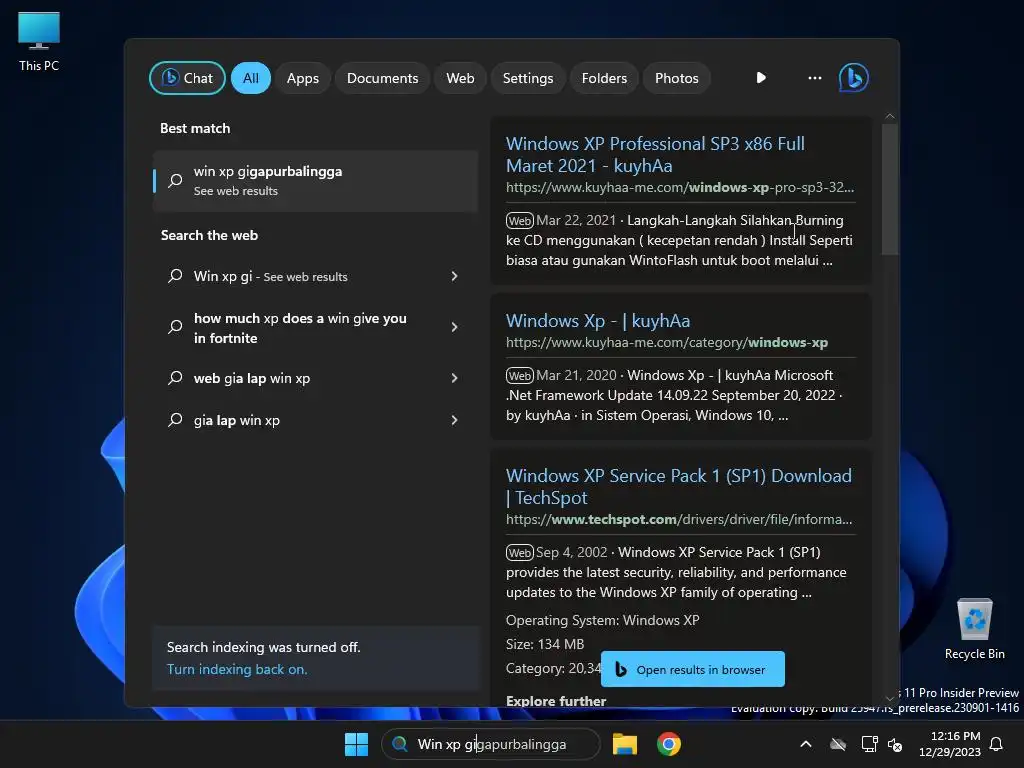Click 'Open results in browser' button
The height and width of the screenshot is (768, 1024).
pyautogui.click(x=692, y=669)
